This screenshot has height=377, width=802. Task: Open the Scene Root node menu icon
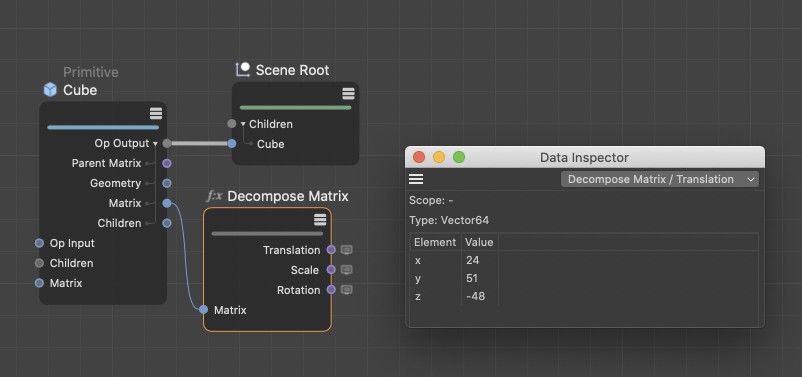[348, 94]
